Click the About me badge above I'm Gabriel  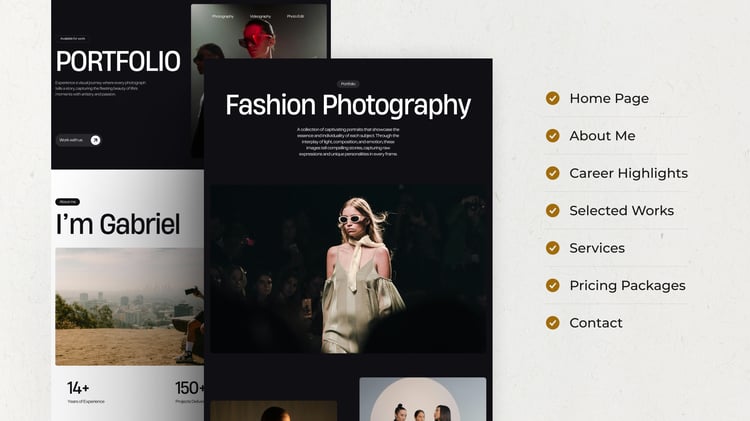click(67, 202)
